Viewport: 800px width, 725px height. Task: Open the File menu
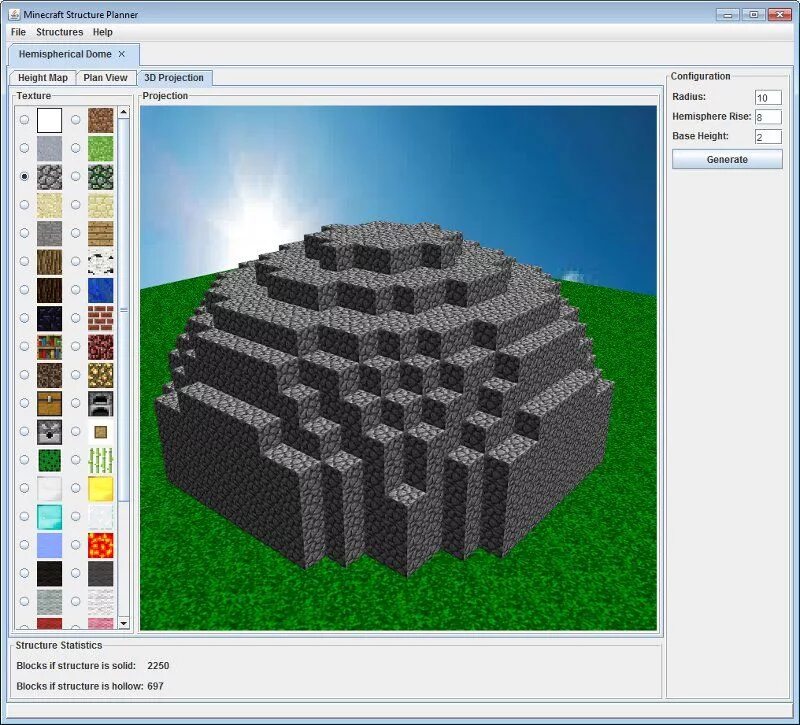tap(18, 32)
